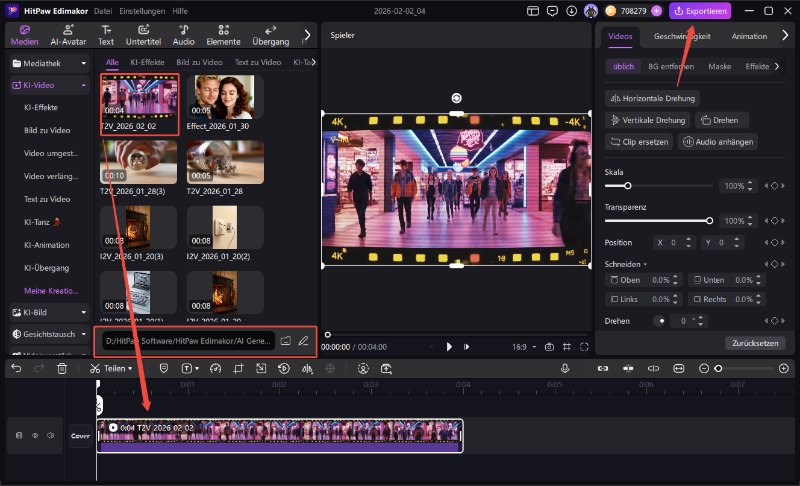This screenshot has height=486, width=800.
Task: Select Meine Kreatio... in the sidebar
Action: click(51, 291)
